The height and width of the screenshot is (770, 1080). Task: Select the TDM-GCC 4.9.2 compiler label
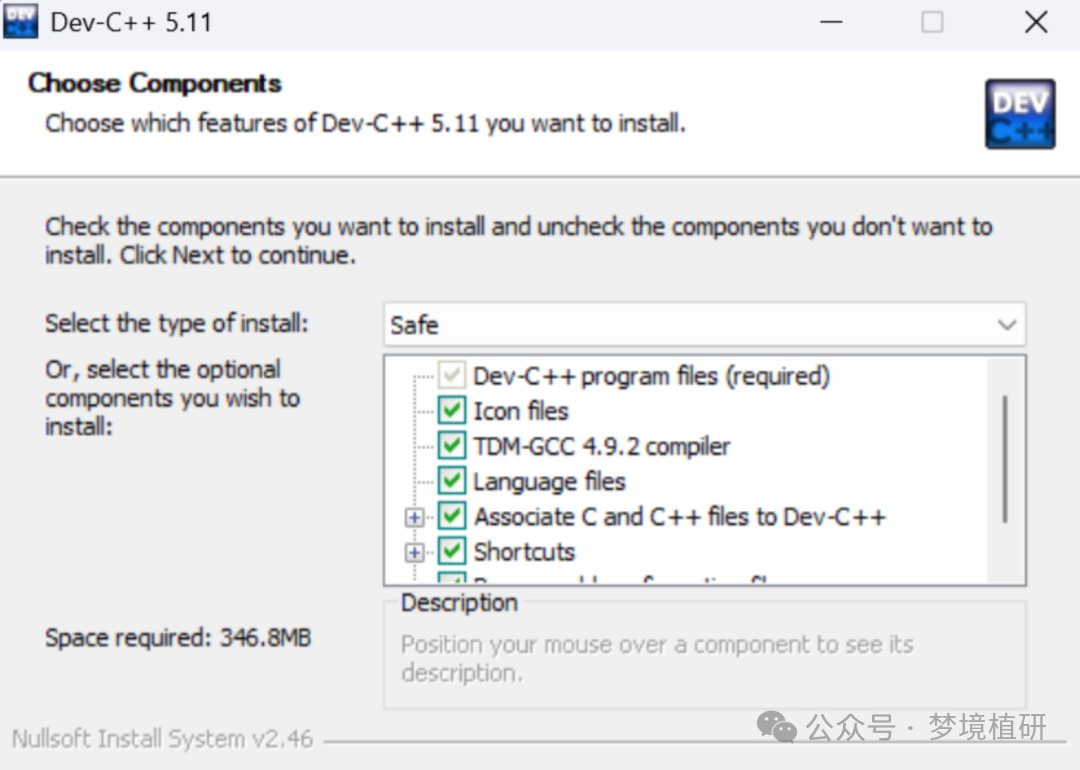(601, 446)
